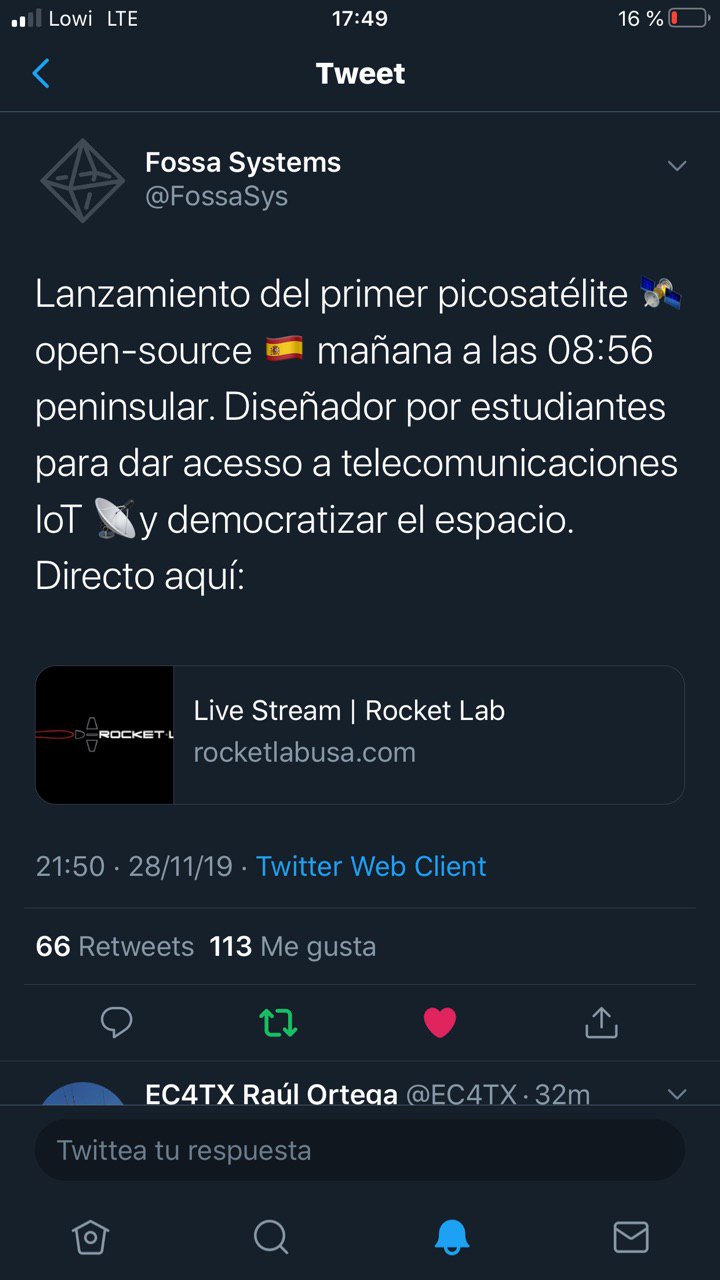Open the Rocket Lab Live Stream card

point(360,735)
